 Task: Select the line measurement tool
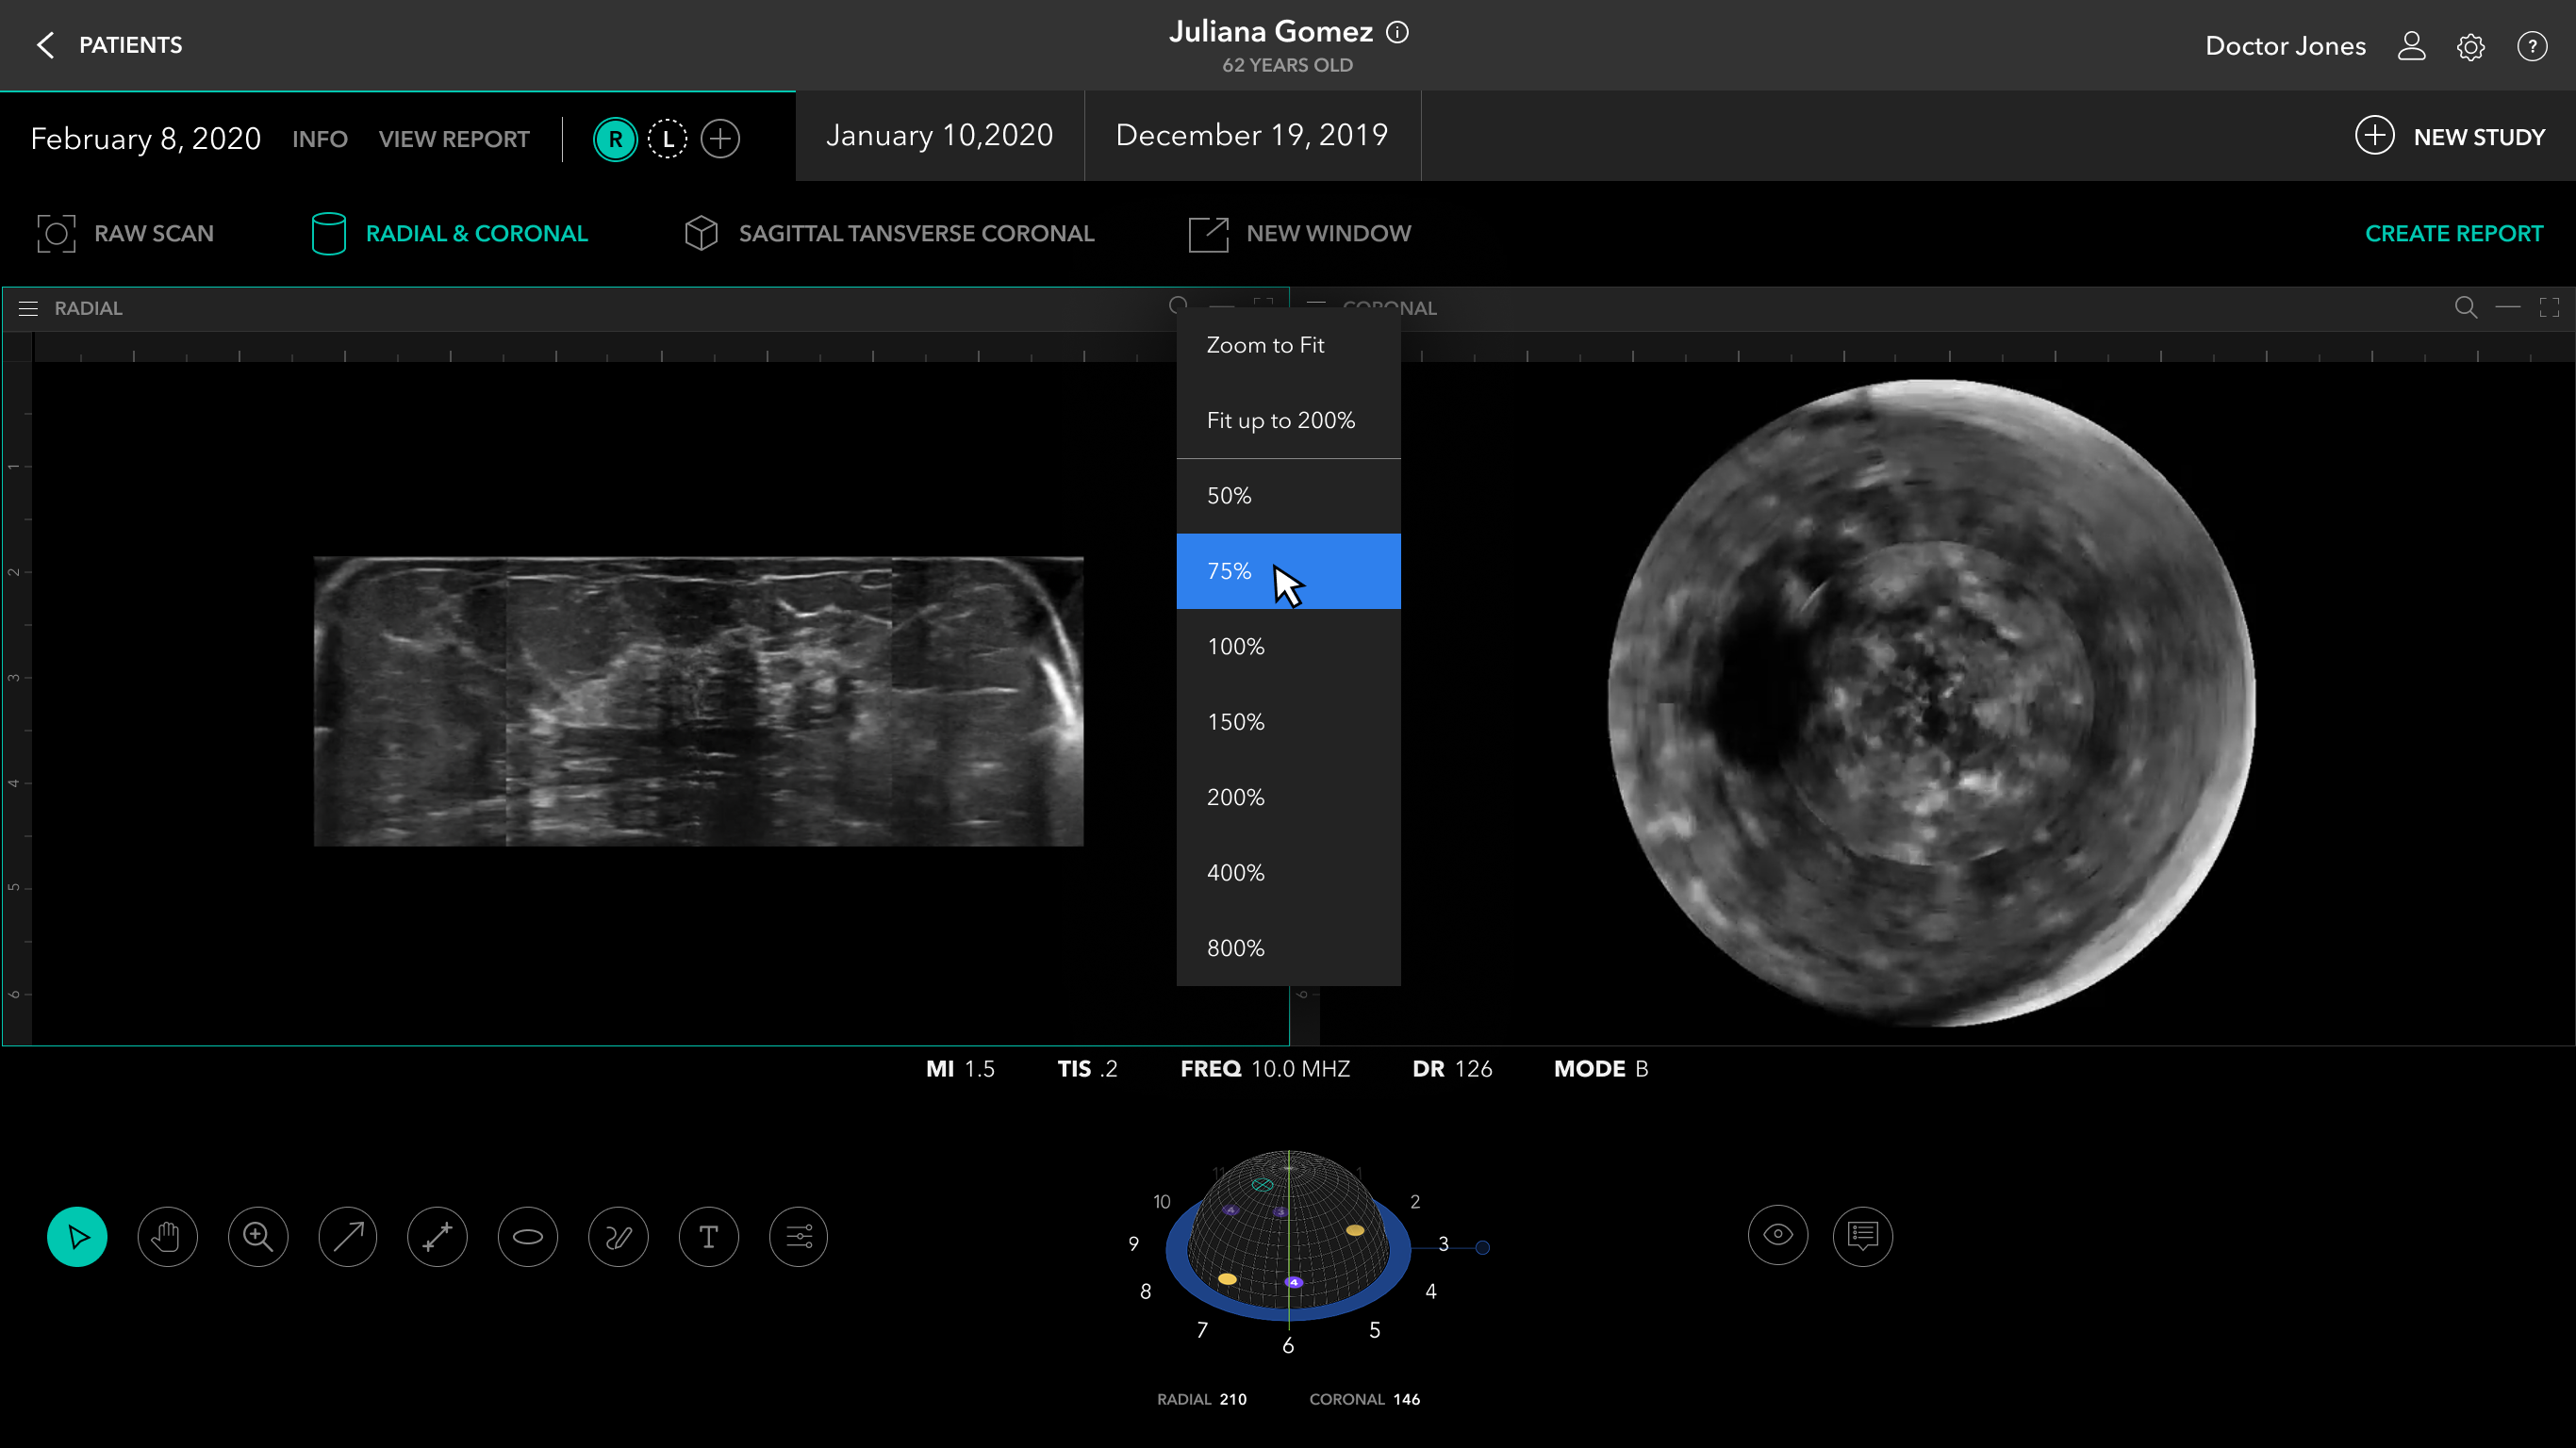point(438,1237)
